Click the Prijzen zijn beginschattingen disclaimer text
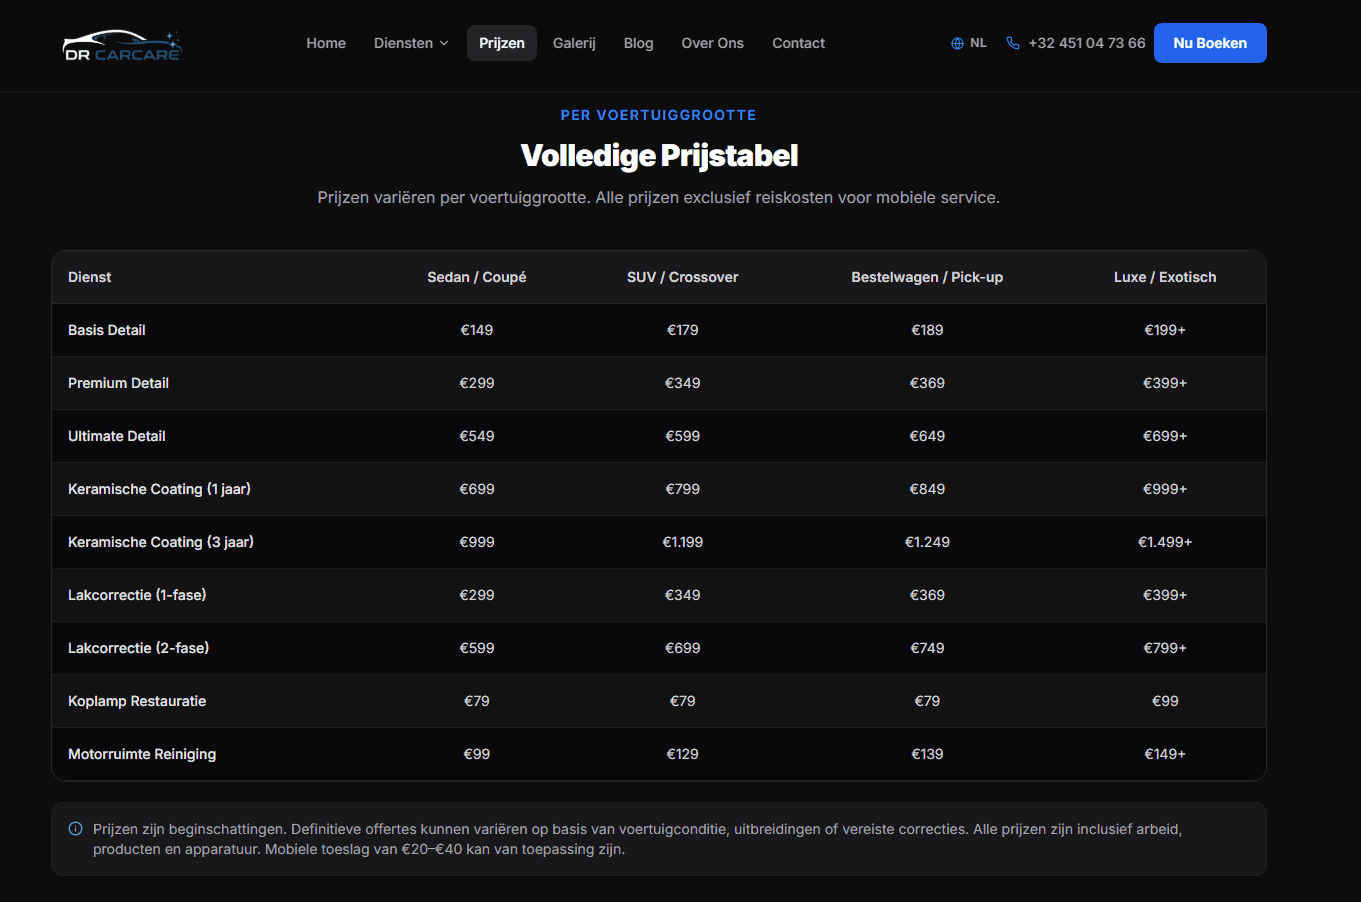This screenshot has height=902, width=1361. [x=638, y=839]
